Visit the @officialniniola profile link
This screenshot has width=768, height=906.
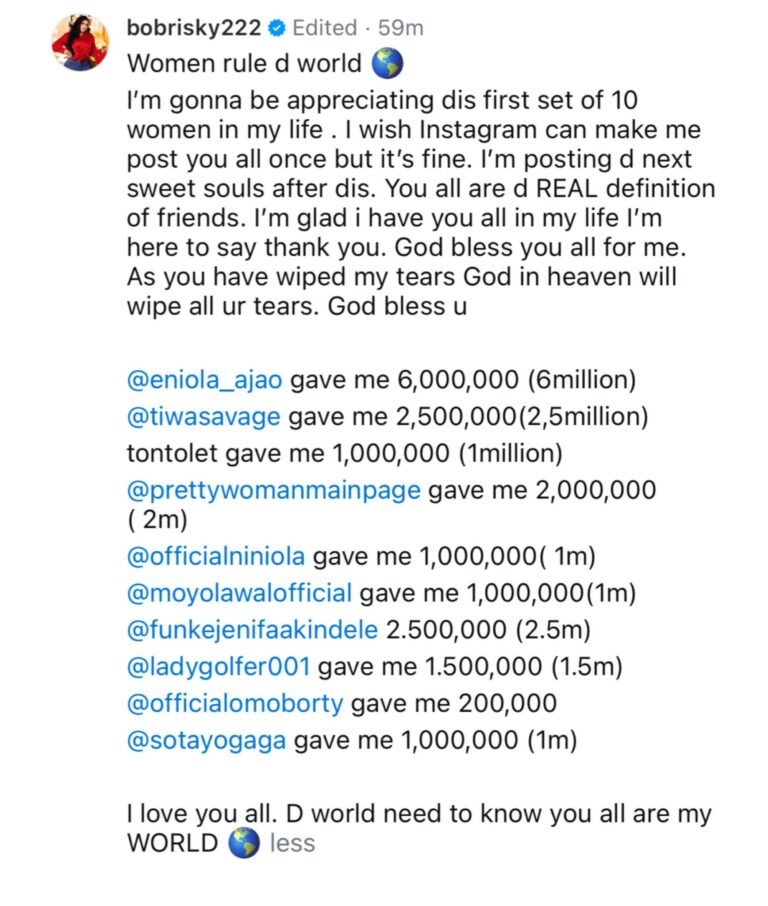click(216, 556)
